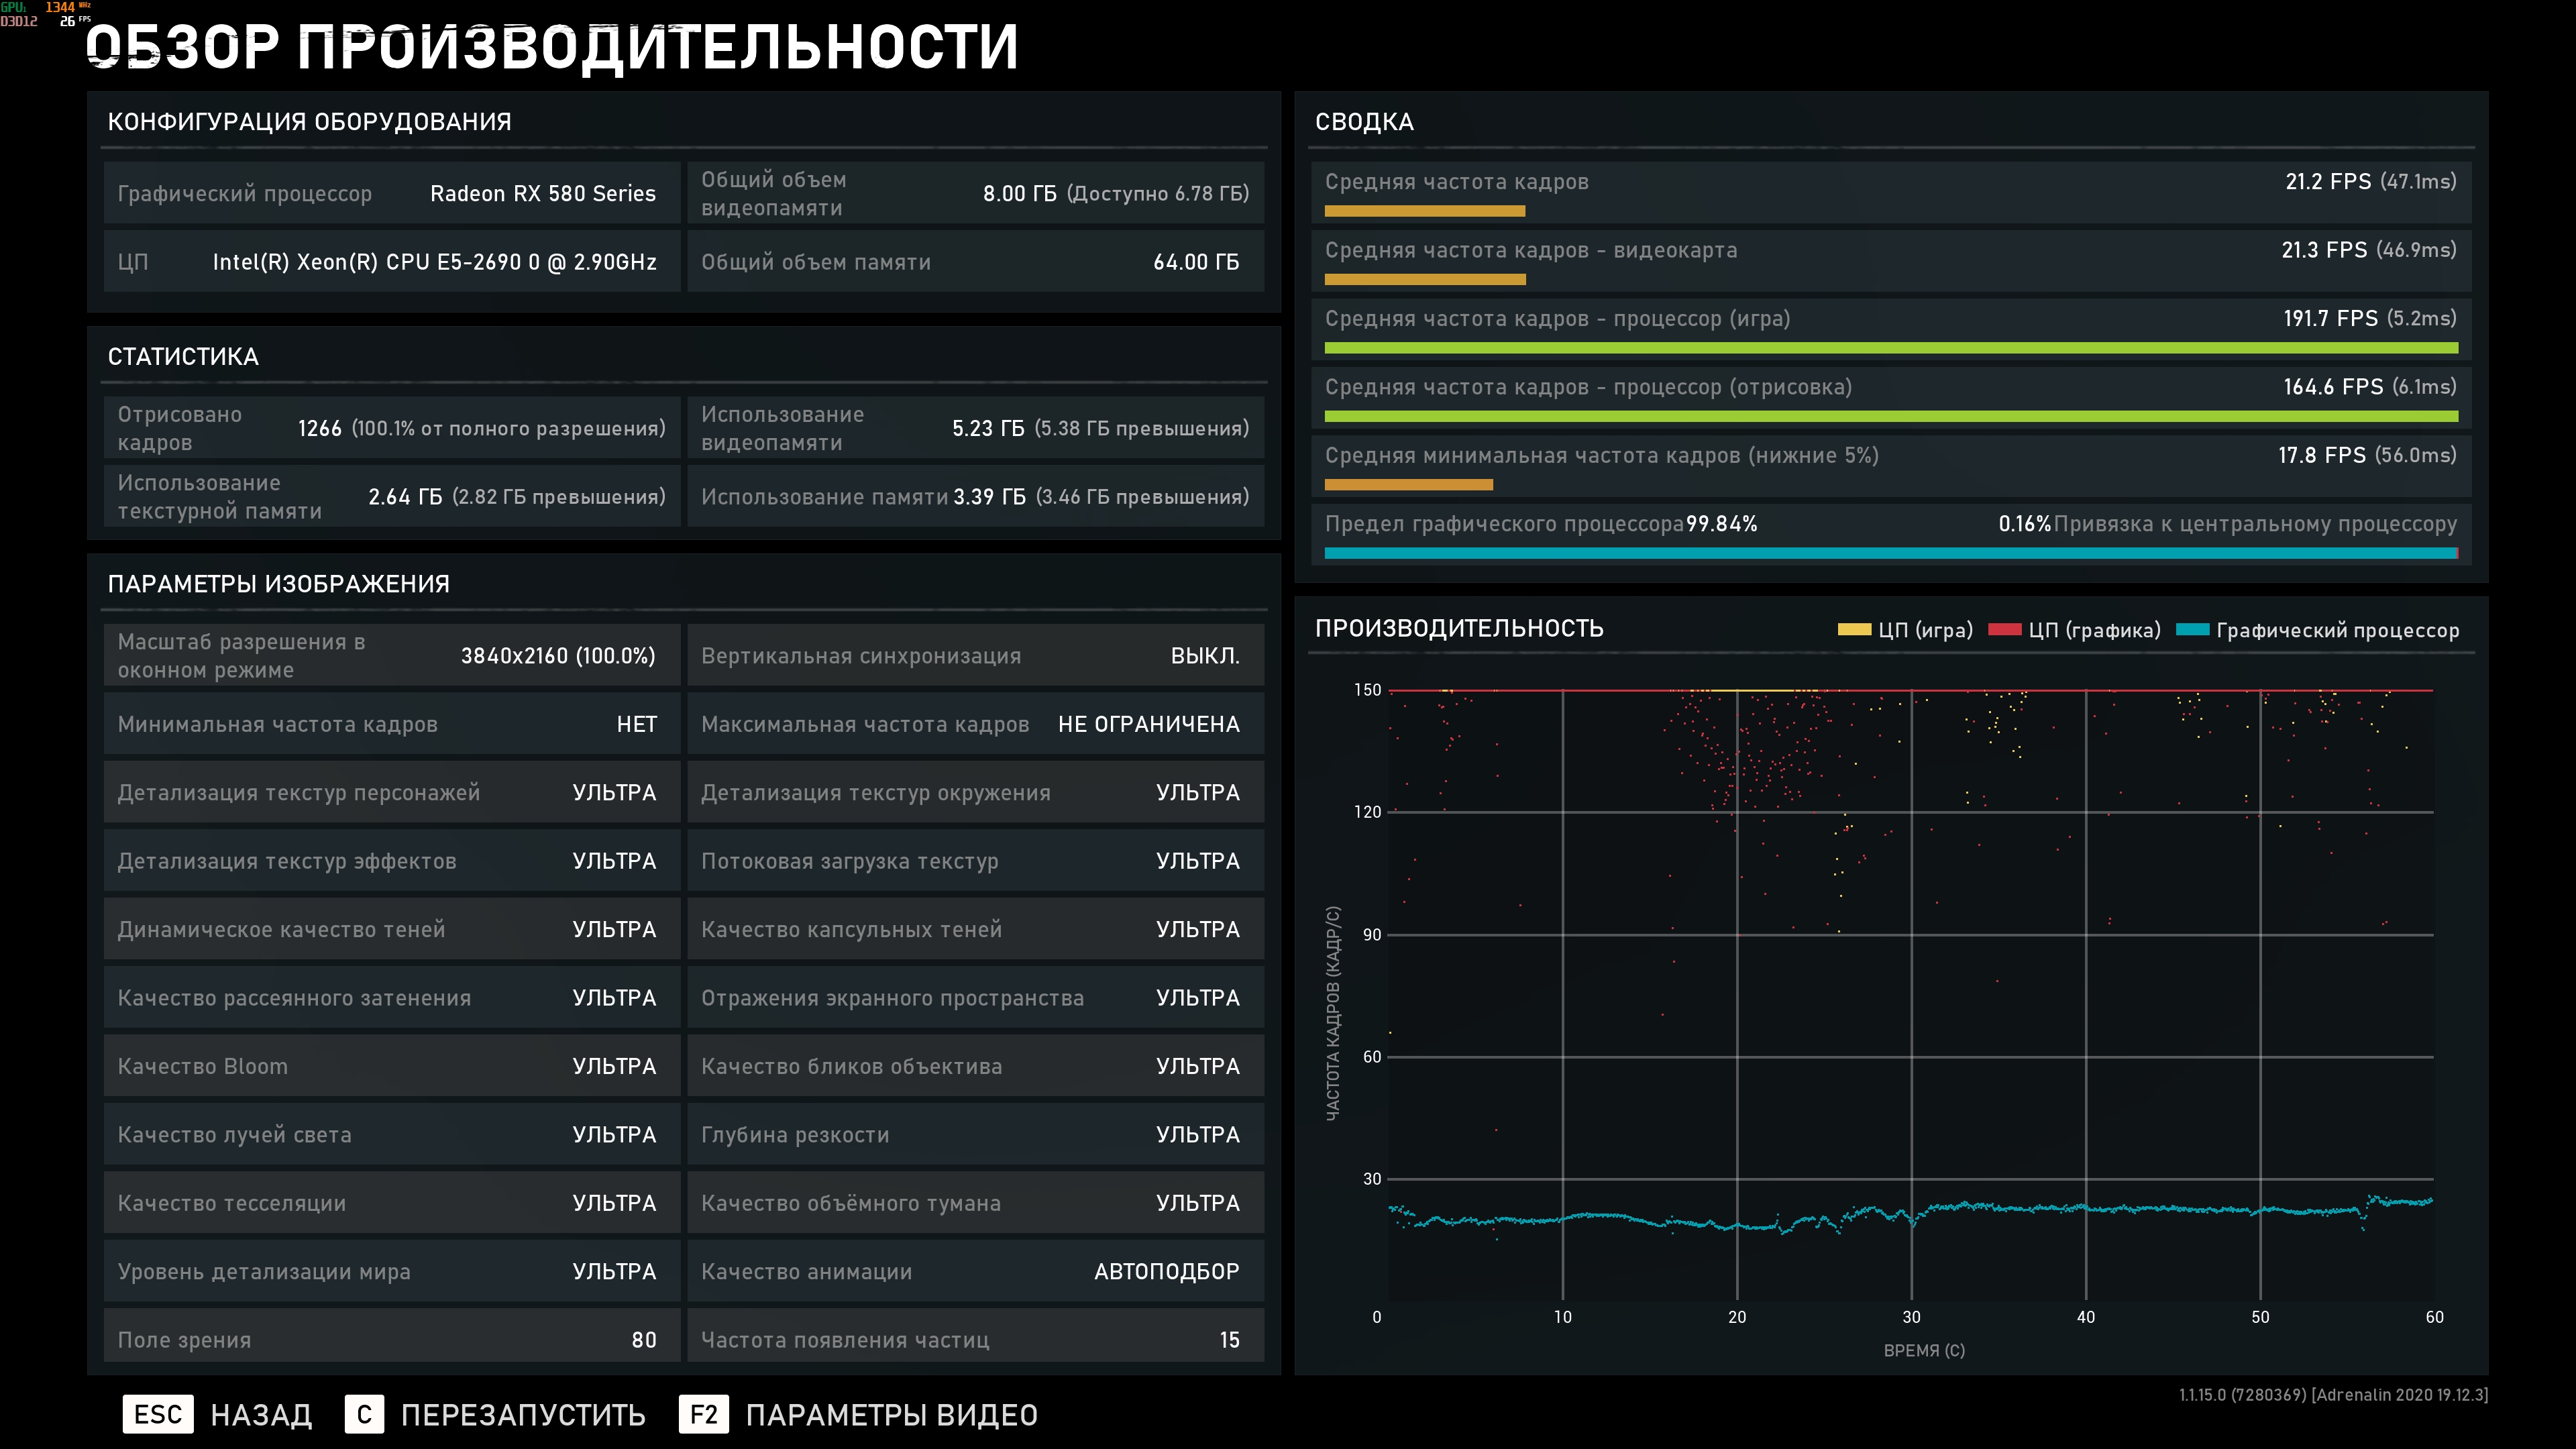Open ПАРАМЕТРЫ ВИДЕО settings
This screenshot has width=2576, height=1449.
[891, 1415]
